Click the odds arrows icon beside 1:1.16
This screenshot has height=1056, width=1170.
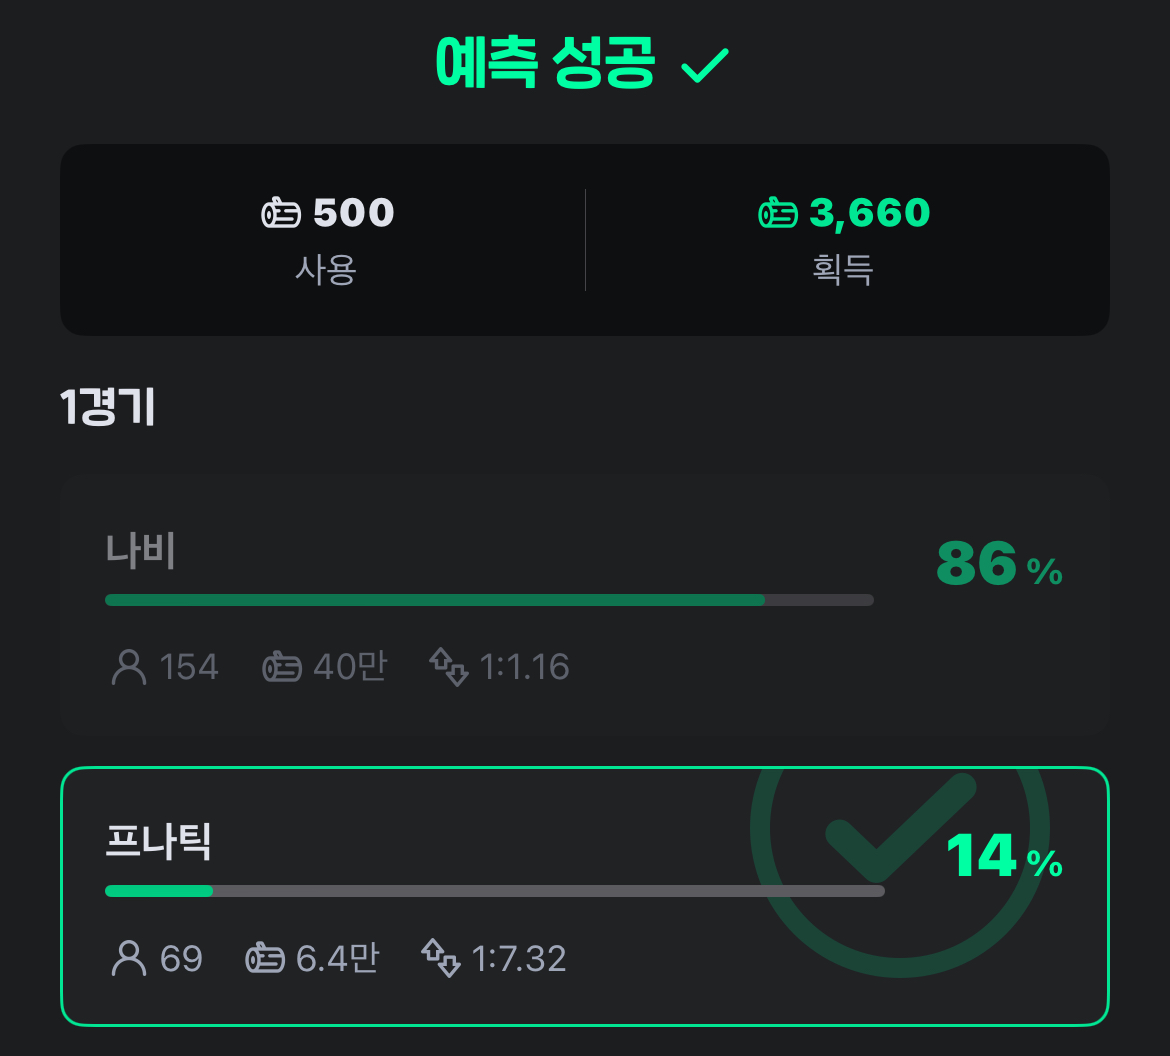click(448, 666)
